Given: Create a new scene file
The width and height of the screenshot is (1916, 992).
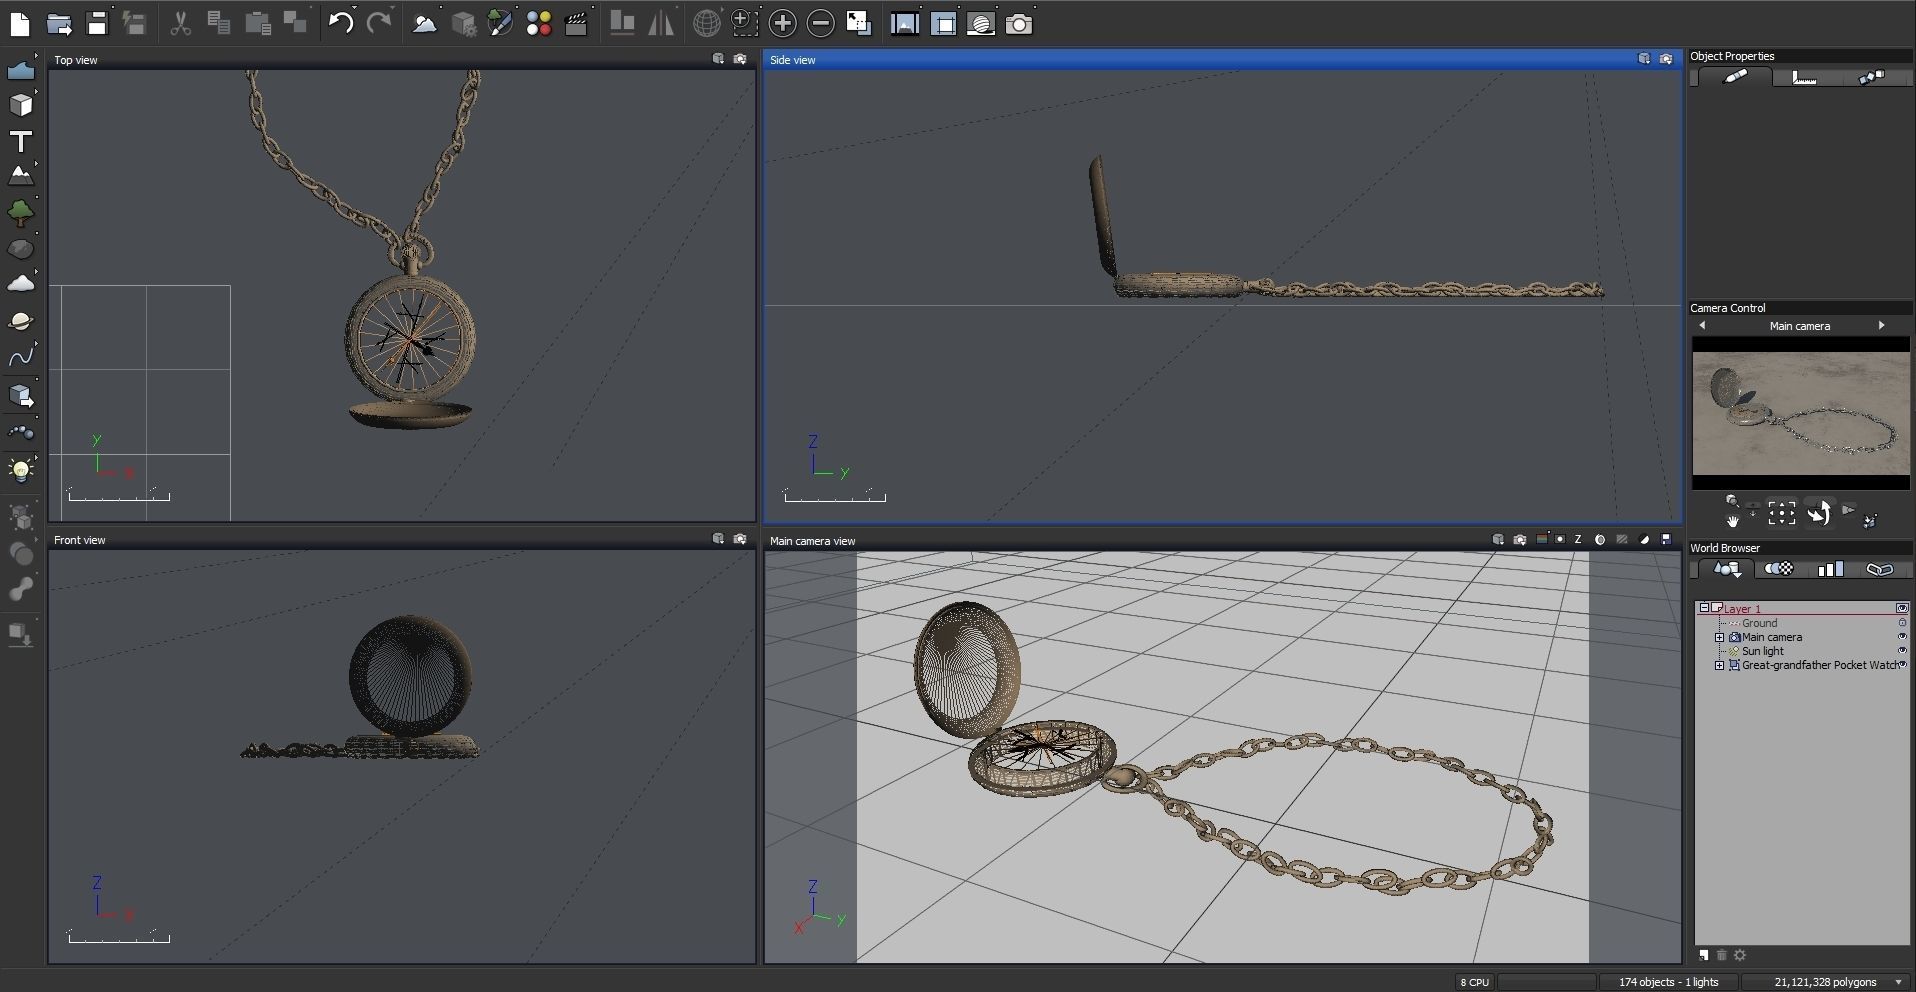Looking at the screenshot, I should pyautogui.click(x=20, y=23).
